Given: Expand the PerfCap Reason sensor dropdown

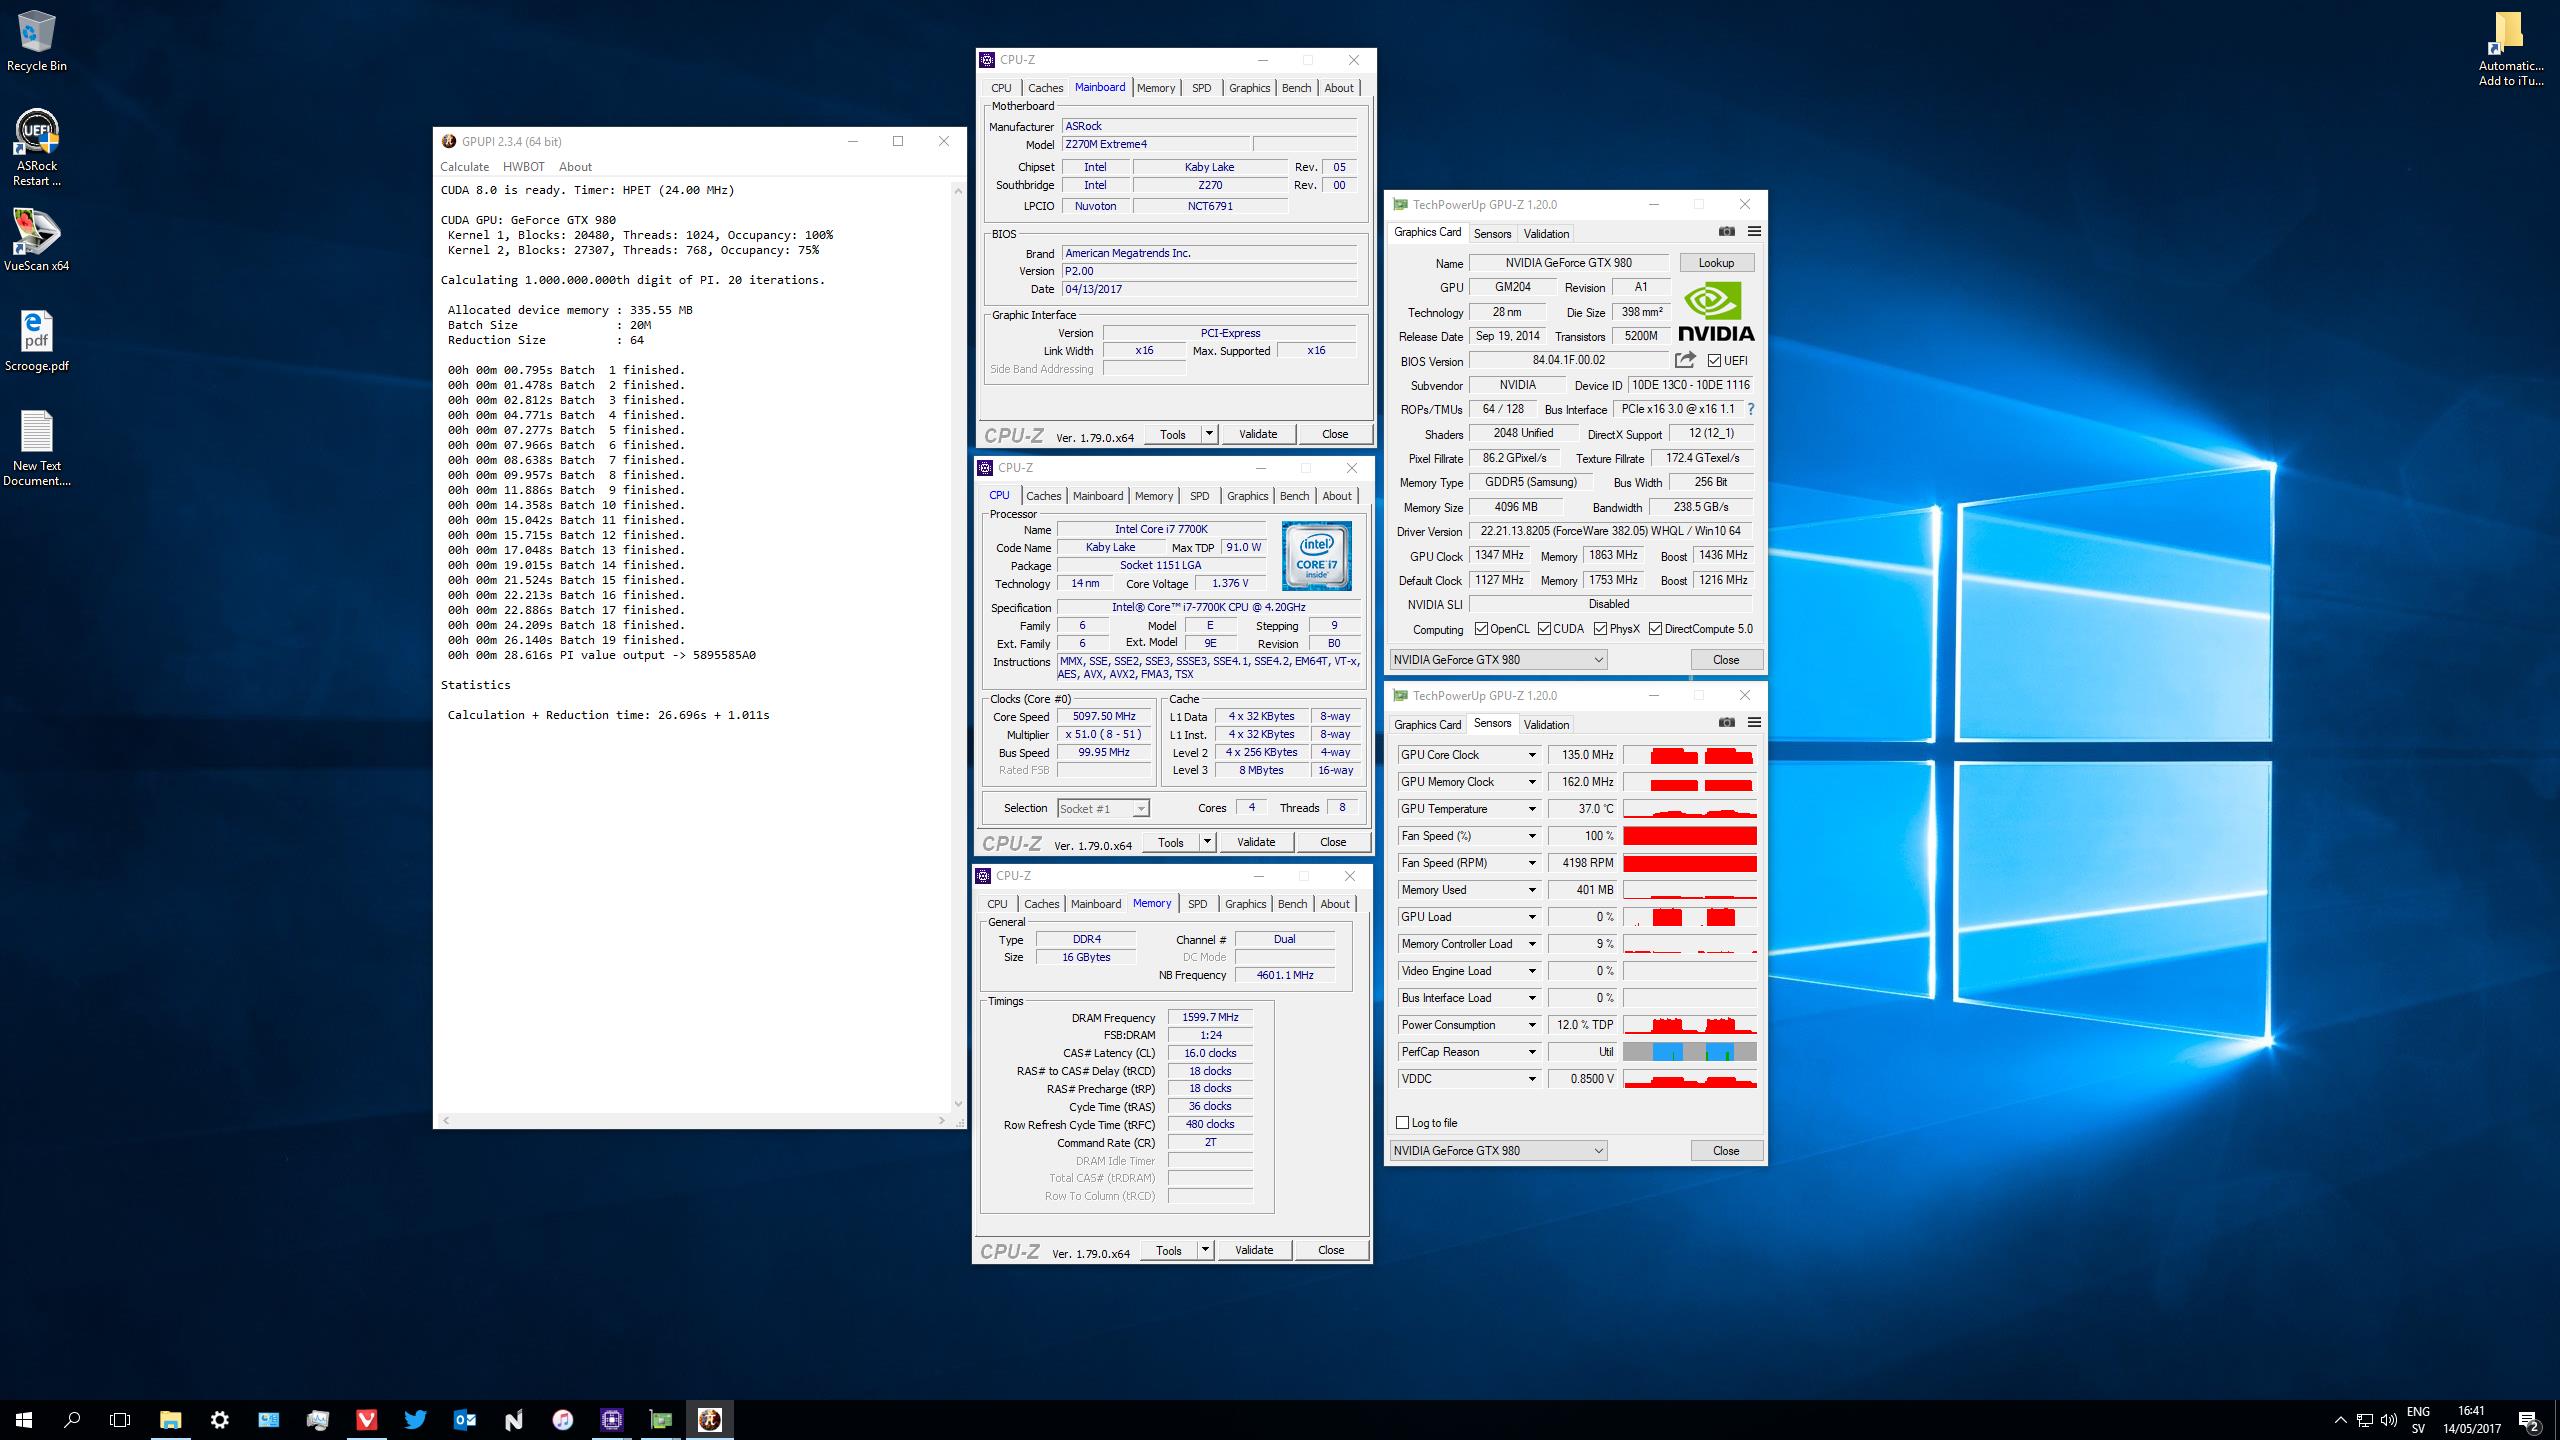Looking at the screenshot, I should pos(1531,1052).
